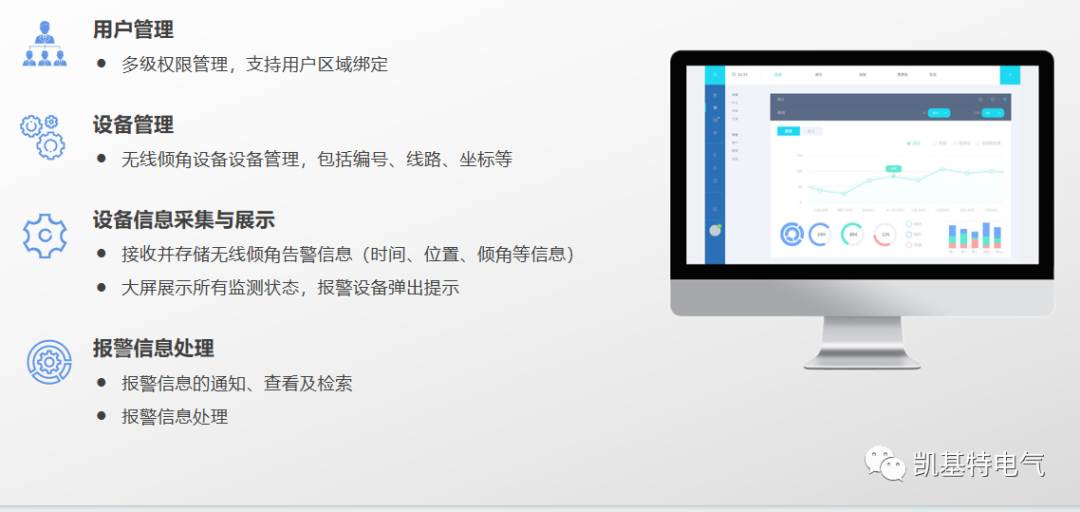
Task: Click the teal tooltip marker on line chart
Action: point(893,169)
